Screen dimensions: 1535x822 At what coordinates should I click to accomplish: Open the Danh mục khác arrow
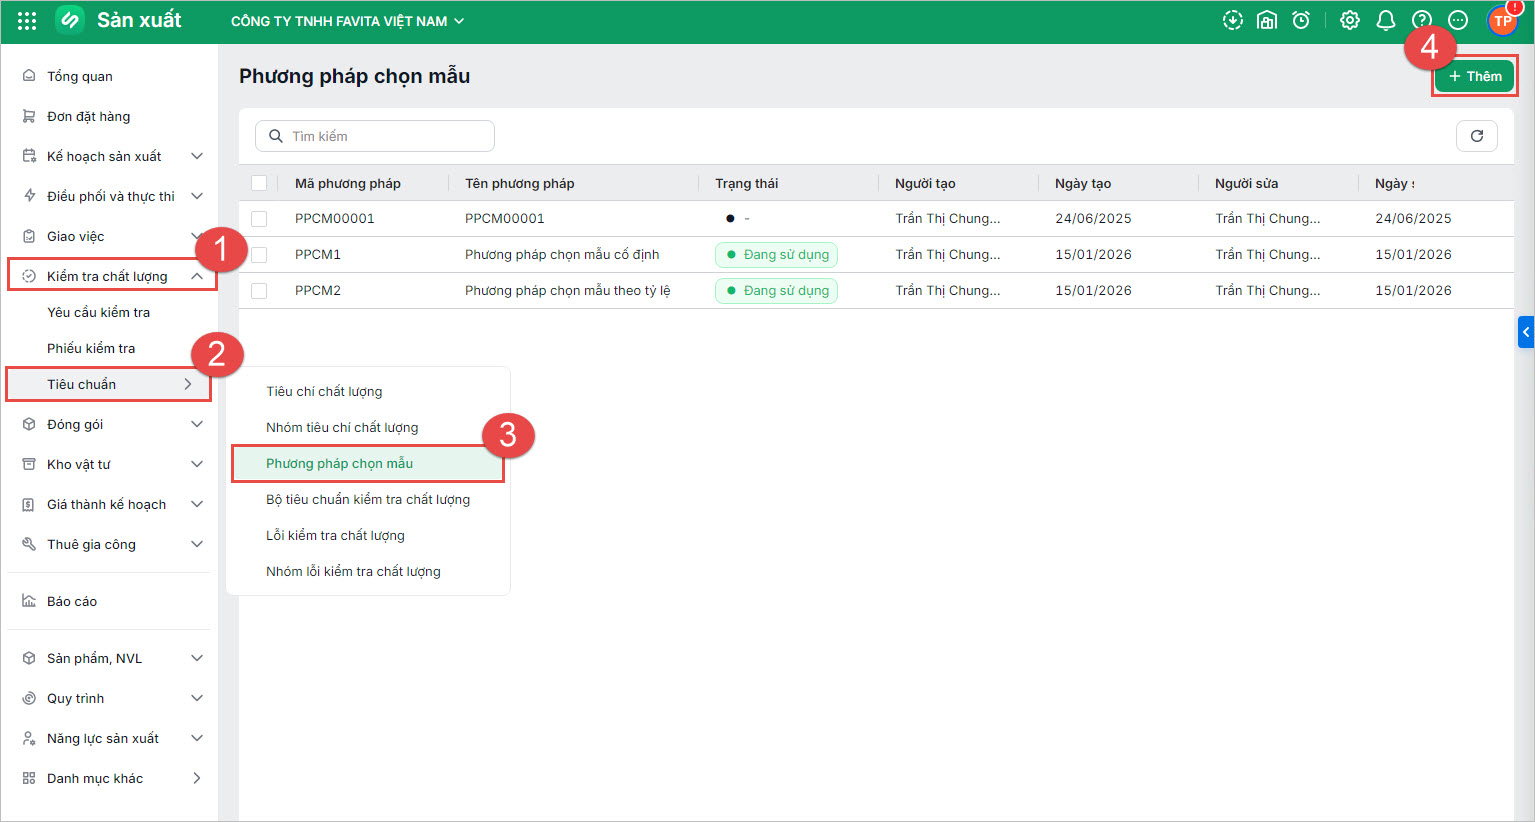coord(197,778)
